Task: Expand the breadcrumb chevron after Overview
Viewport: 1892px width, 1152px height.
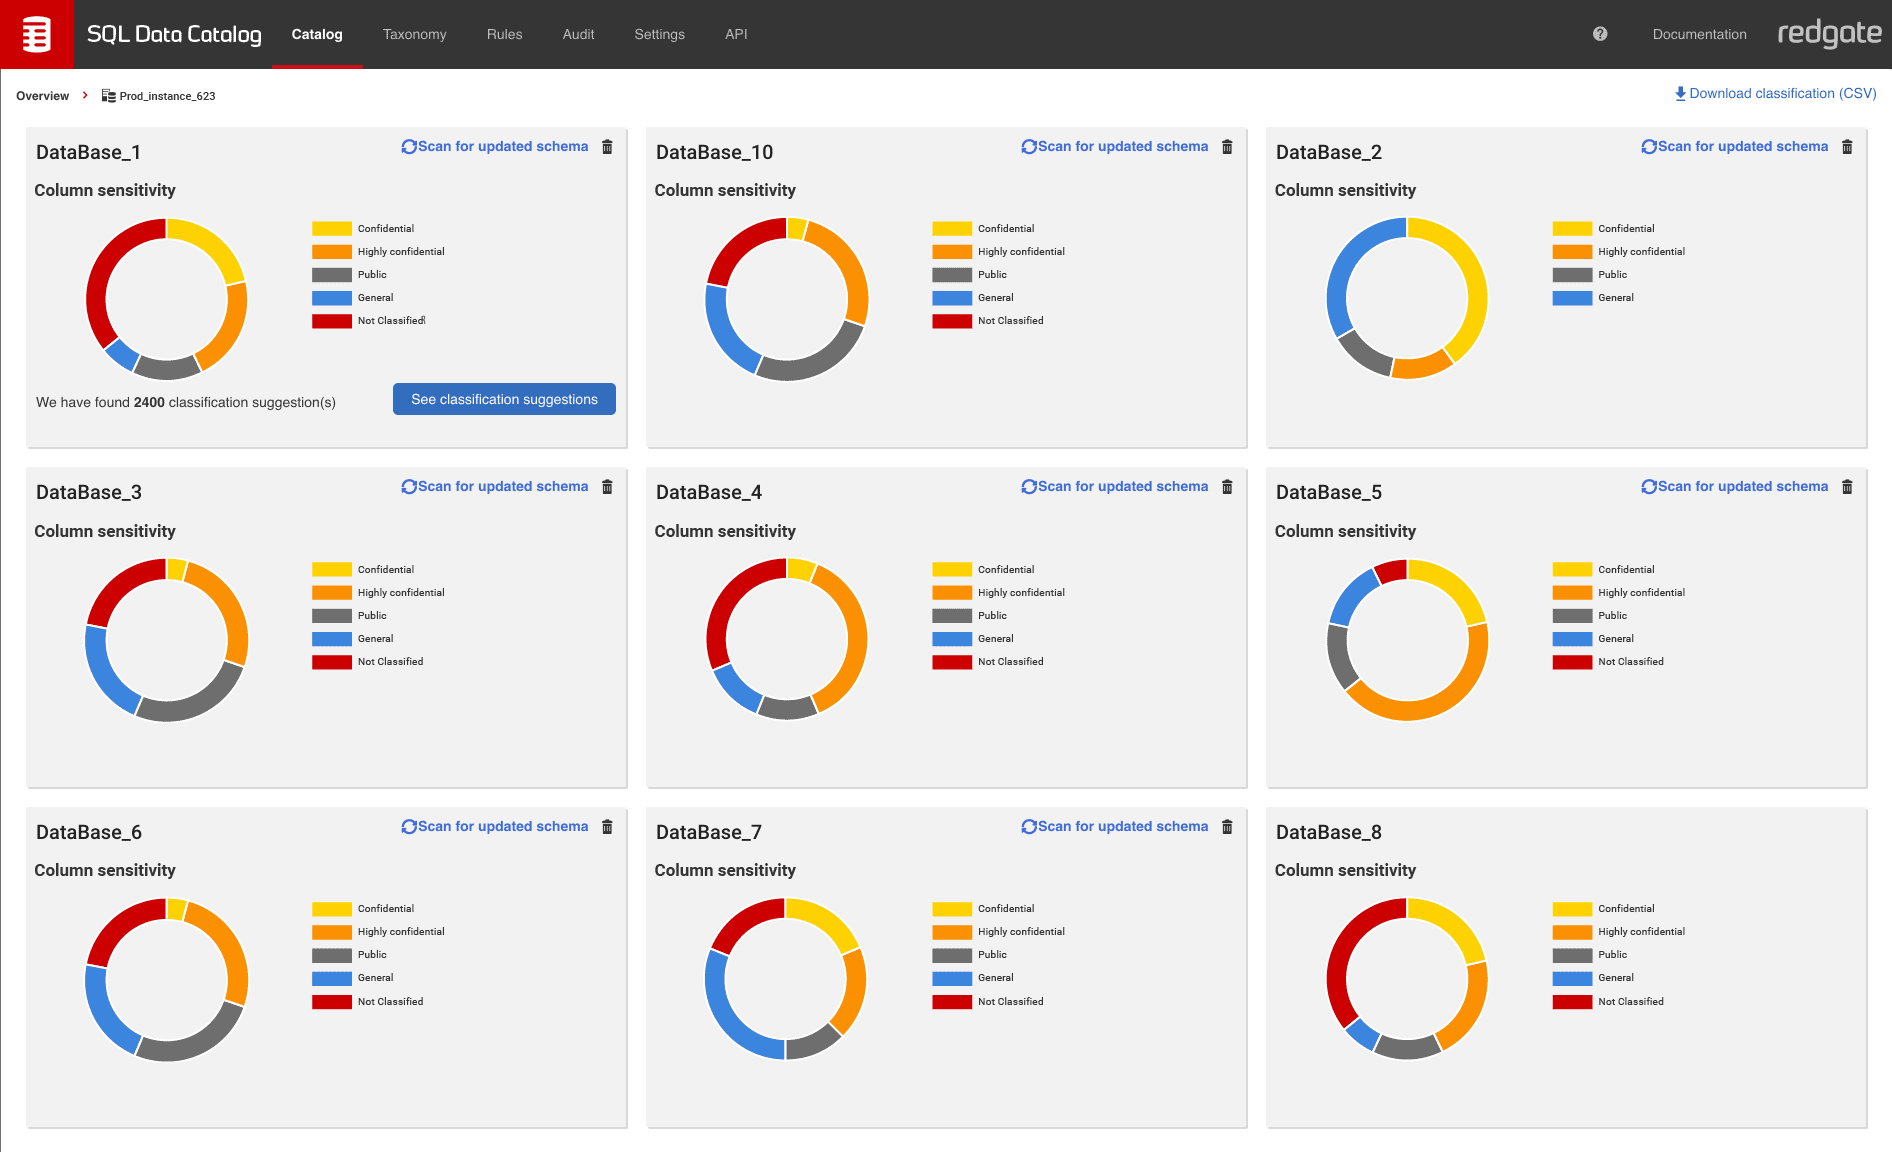Action: point(84,95)
